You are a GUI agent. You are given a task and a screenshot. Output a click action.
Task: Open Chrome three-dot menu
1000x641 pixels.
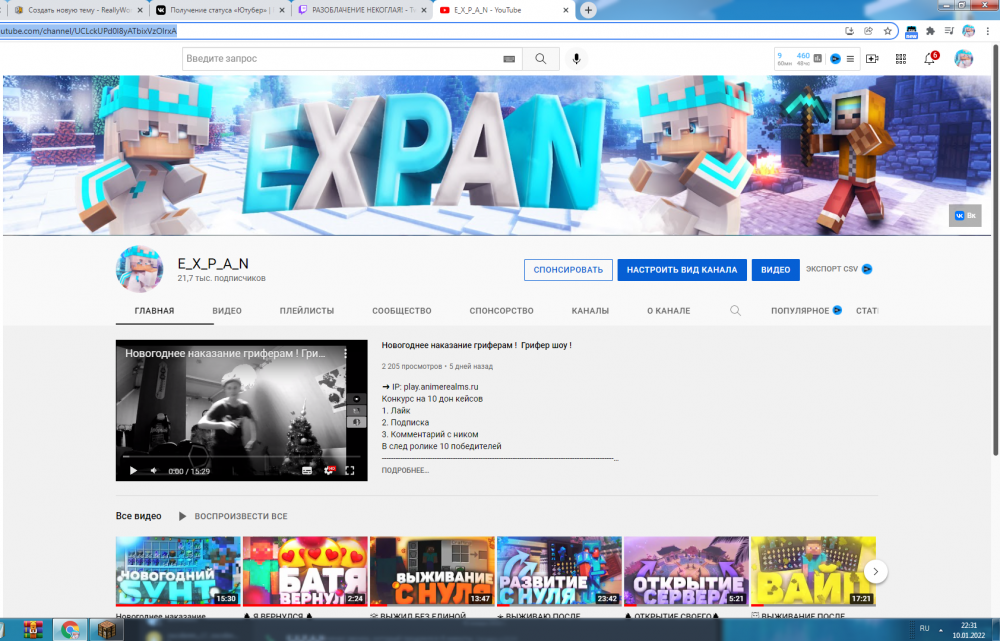pyautogui.click(x=988, y=31)
